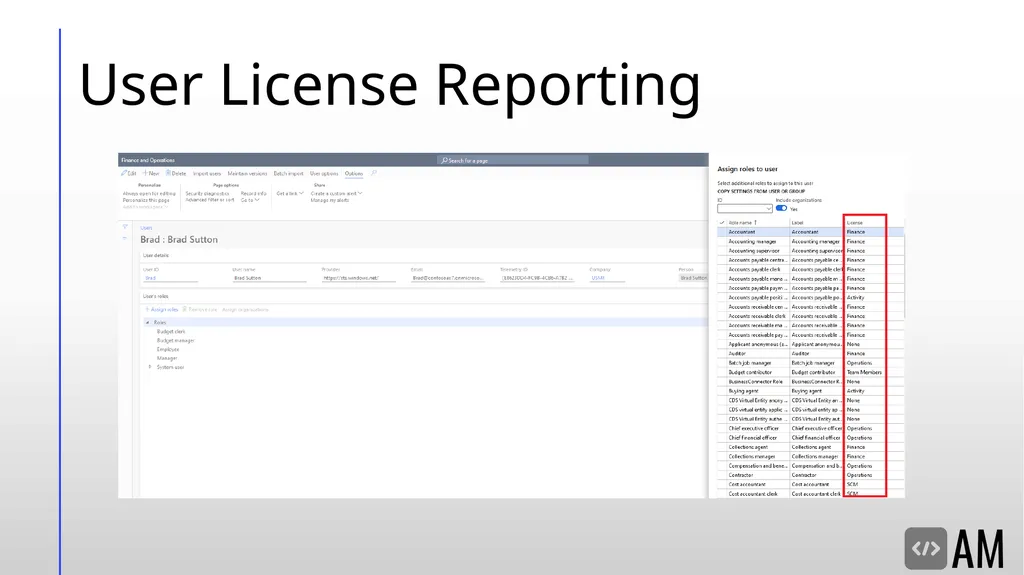The height and width of the screenshot is (575, 1024).
Task: Open the User options menu
Action: pos(324,174)
